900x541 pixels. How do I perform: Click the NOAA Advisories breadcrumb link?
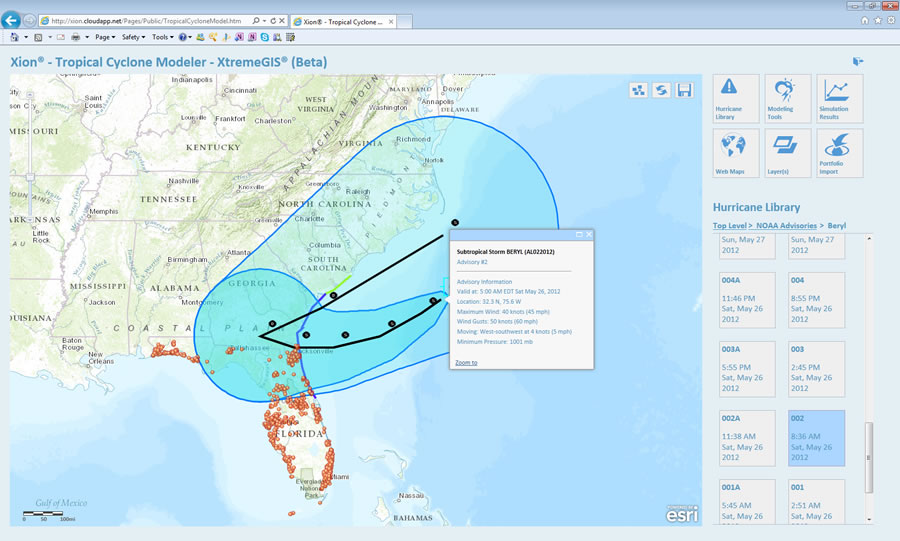point(786,225)
